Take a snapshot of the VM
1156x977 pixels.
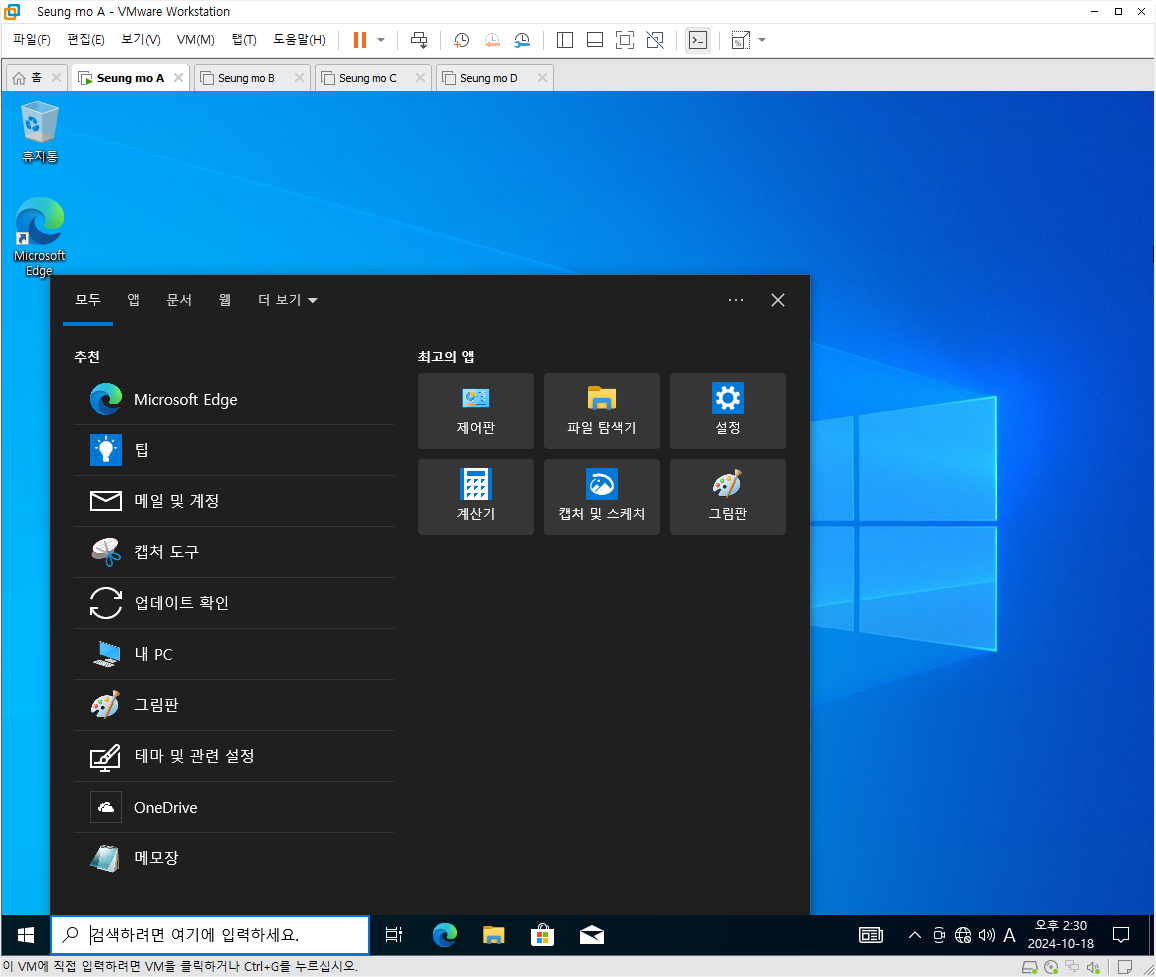[462, 40]
